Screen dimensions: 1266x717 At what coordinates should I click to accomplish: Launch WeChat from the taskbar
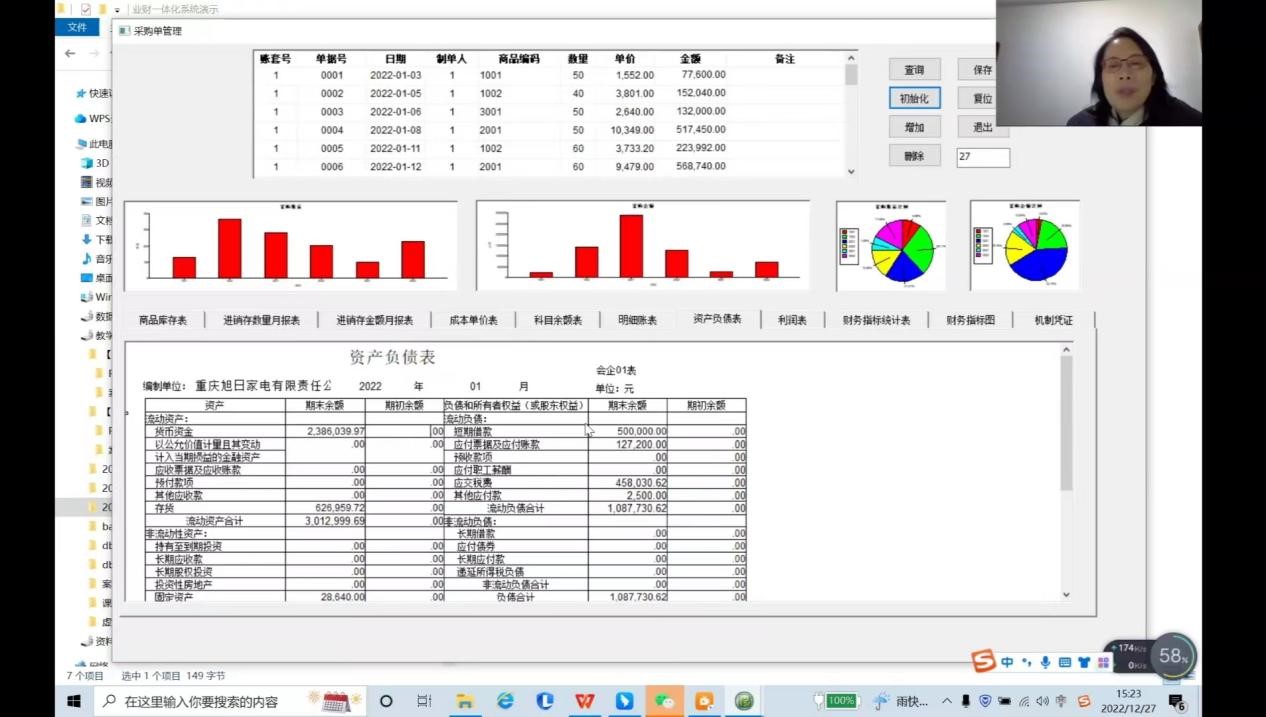pos(664,701)
